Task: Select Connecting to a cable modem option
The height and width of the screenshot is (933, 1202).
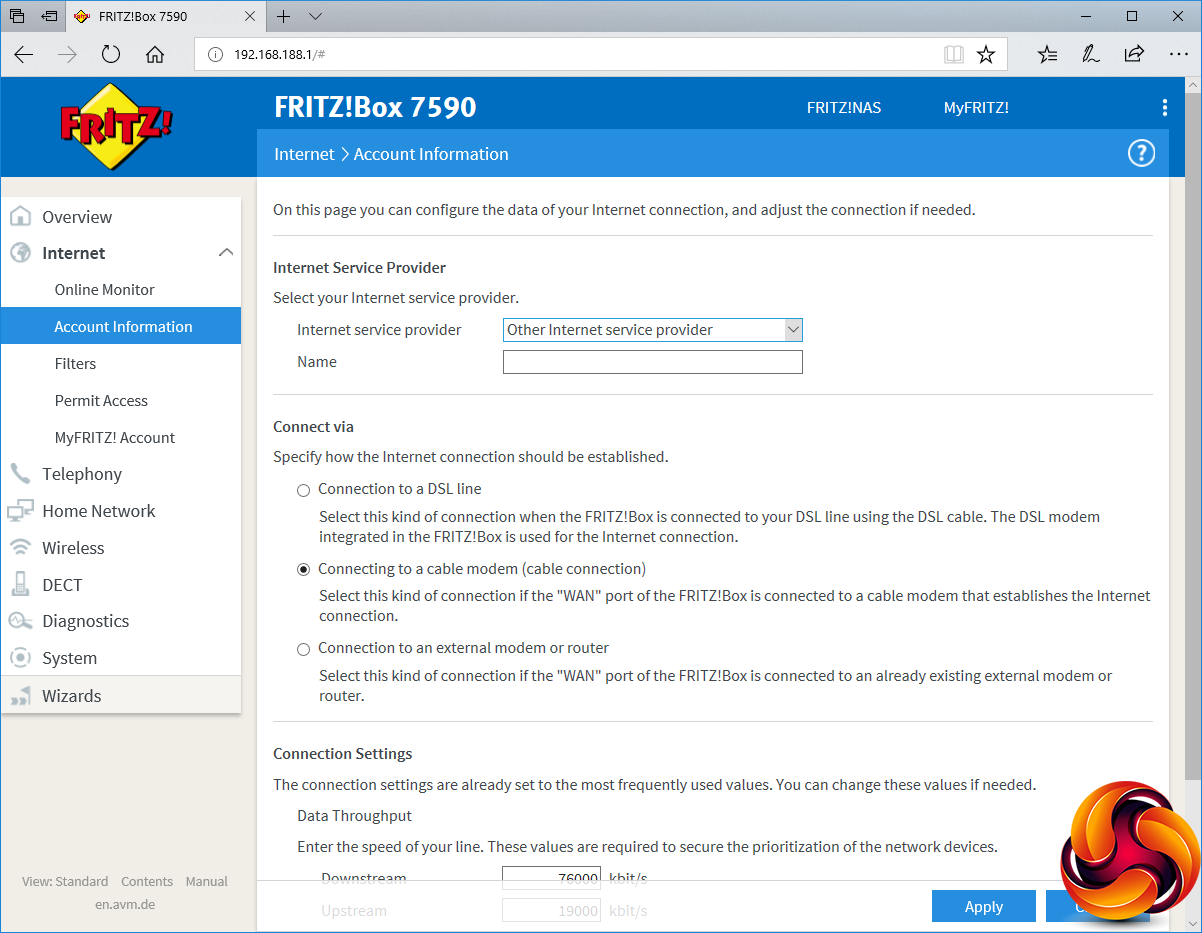Action: [304, 570]
